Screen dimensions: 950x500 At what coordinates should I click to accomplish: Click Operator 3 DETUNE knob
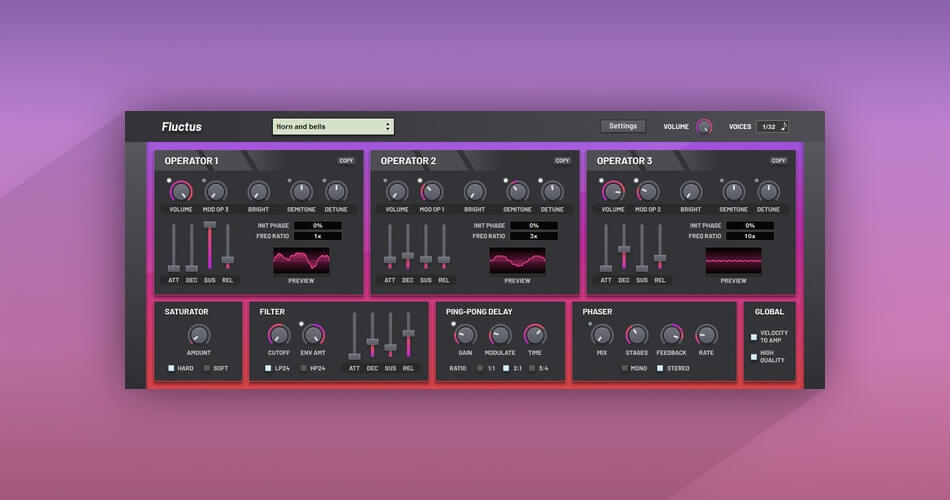pyautogui.click(x=768, y=192)
